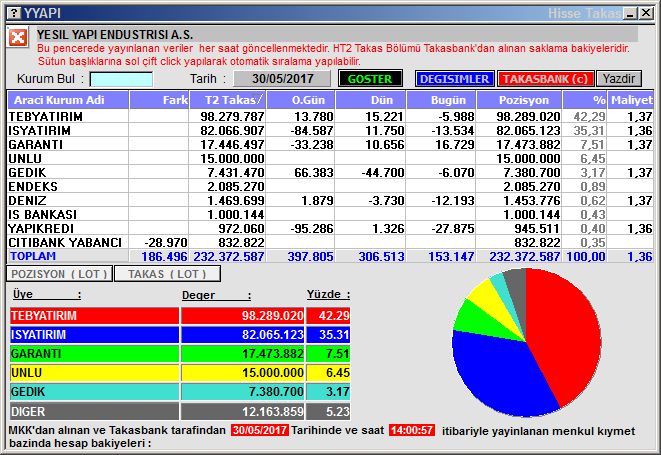661x455 pixels.
Task: Select ENDEKS row in the table
Action: (x=330, y=186)
